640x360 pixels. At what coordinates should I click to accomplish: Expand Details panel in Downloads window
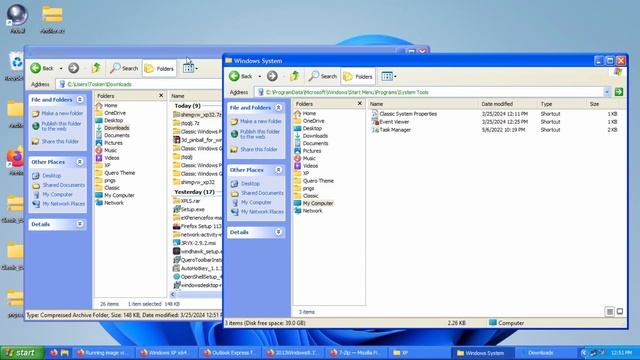(x=80, y=224)
